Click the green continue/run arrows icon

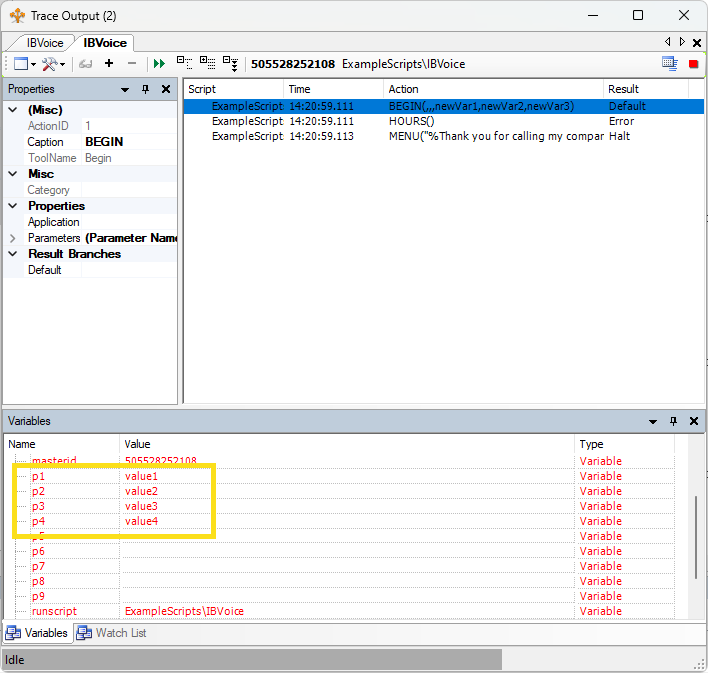[x=159, y=64]
